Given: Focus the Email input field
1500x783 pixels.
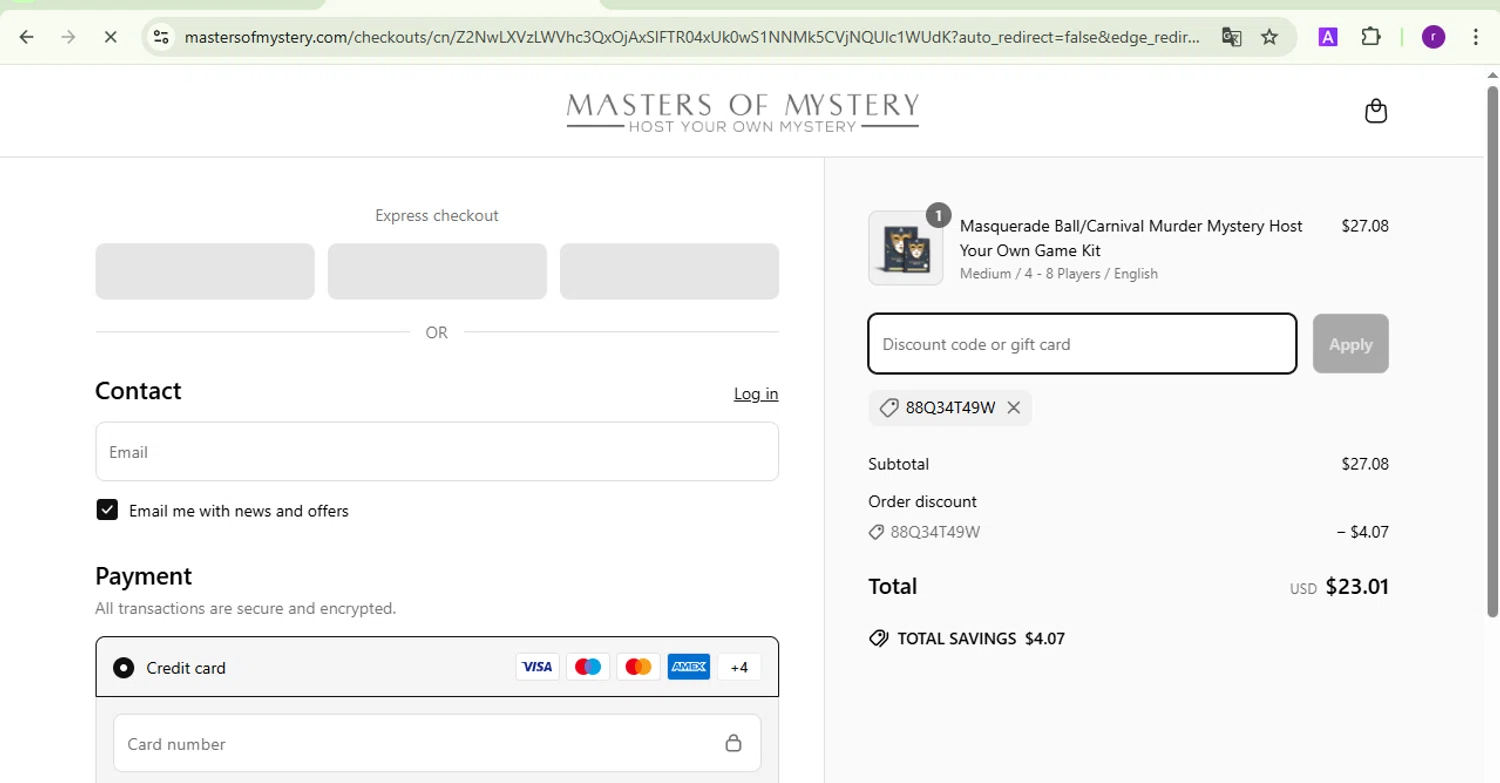Looking at the screenshot, I should click(x=437, y=452).
